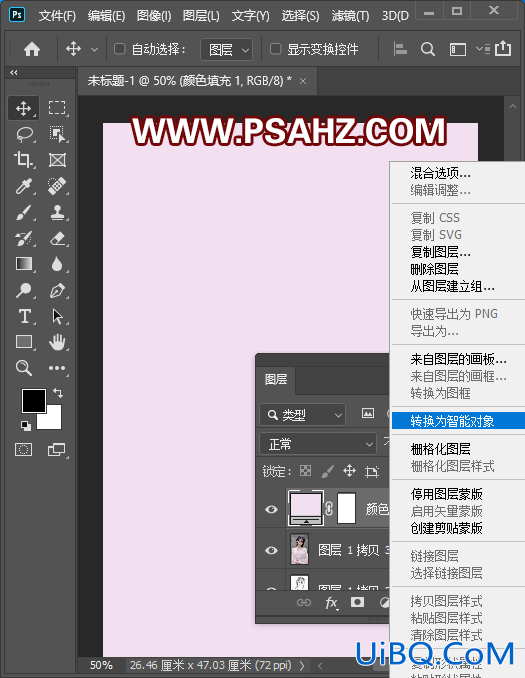
Task: Select the Clone Stamp tool
Action: (57, 212)
